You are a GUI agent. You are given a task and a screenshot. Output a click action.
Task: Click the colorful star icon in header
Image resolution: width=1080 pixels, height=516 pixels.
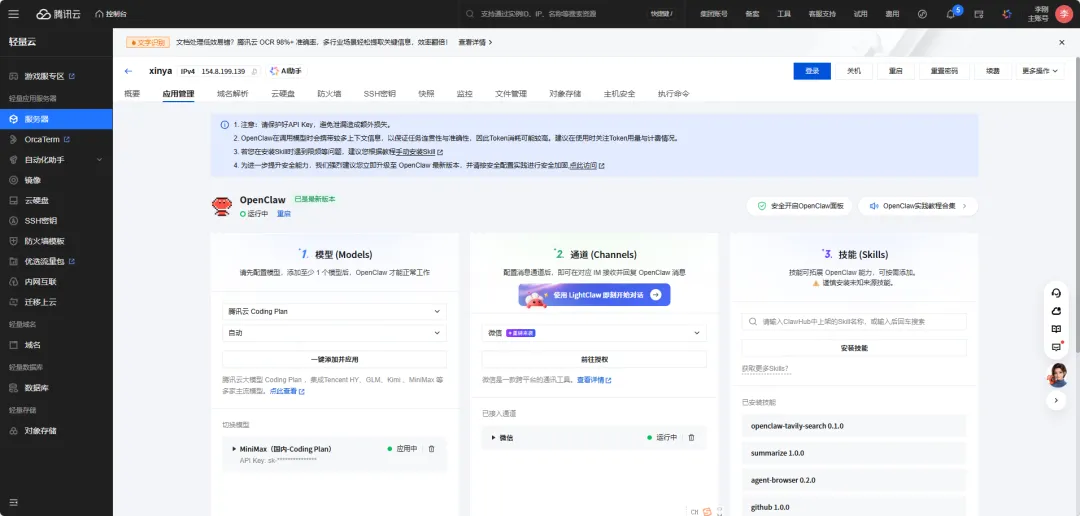pos(1006,14)
